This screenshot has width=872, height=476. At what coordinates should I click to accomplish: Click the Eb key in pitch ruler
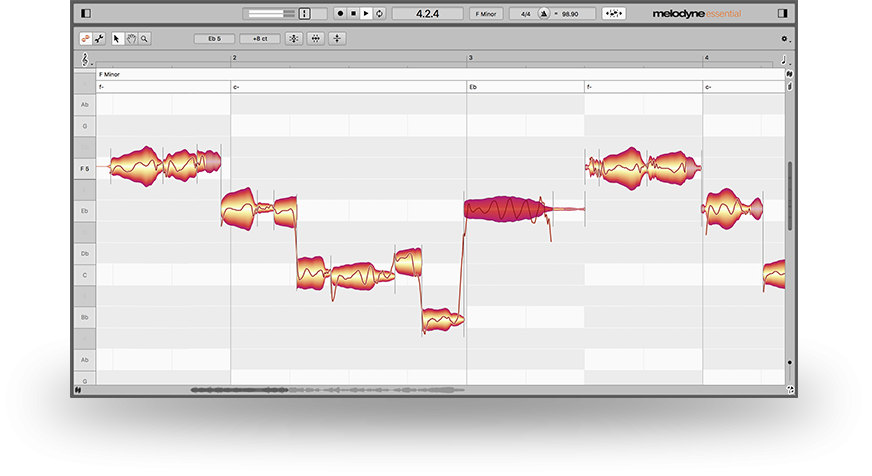(x=85, y=211)
